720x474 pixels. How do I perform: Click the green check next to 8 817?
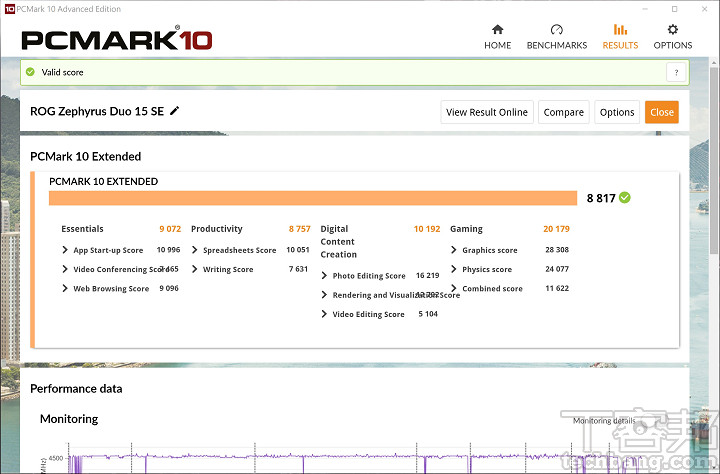(x=624, y=198)
